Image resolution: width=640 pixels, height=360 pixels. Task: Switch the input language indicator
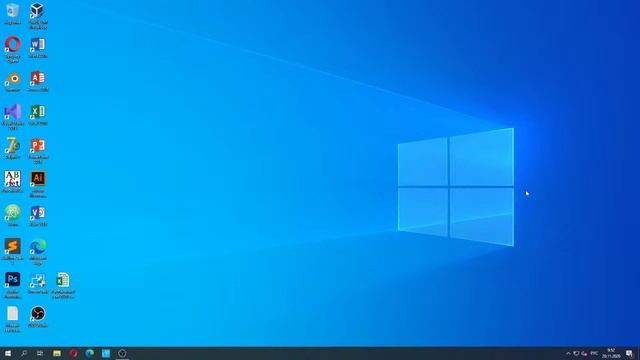pos(594,353)
